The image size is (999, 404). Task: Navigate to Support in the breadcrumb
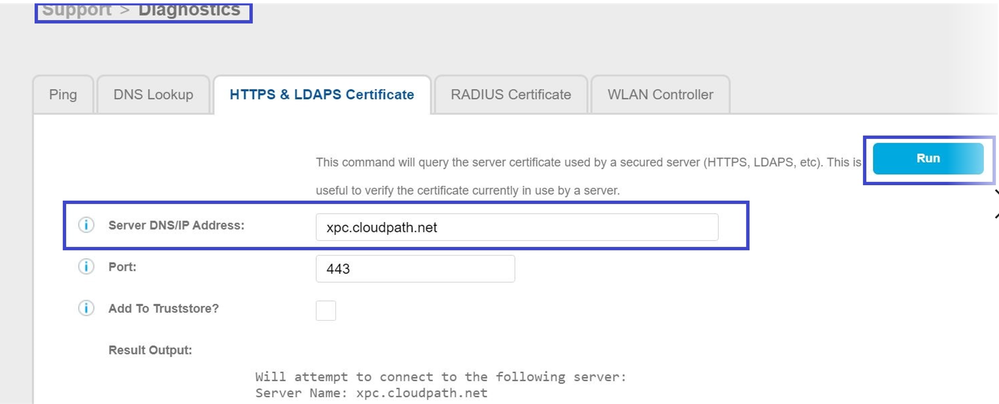77,10
